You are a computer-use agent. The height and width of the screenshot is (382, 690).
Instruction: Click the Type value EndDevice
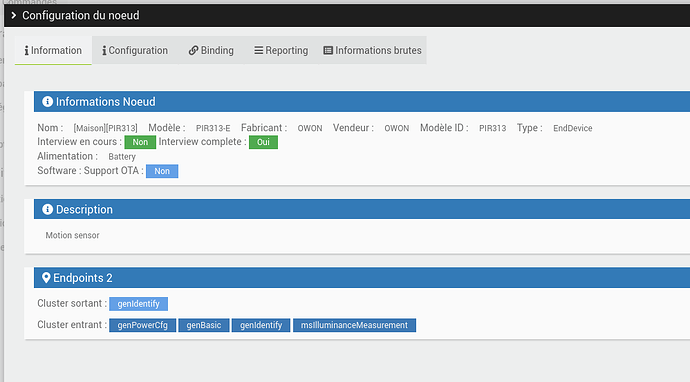(x=573, y=128)
